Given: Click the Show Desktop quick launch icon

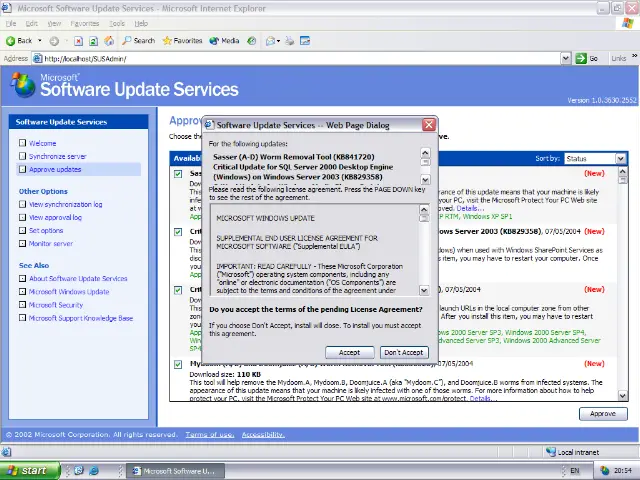Looking at the screenshot, I should pos(79,470).
